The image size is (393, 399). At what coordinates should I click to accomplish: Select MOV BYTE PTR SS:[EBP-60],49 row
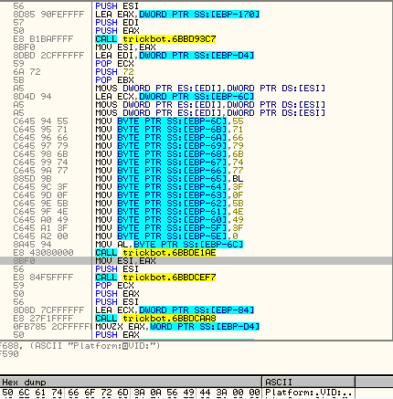(x=169, y=220)
